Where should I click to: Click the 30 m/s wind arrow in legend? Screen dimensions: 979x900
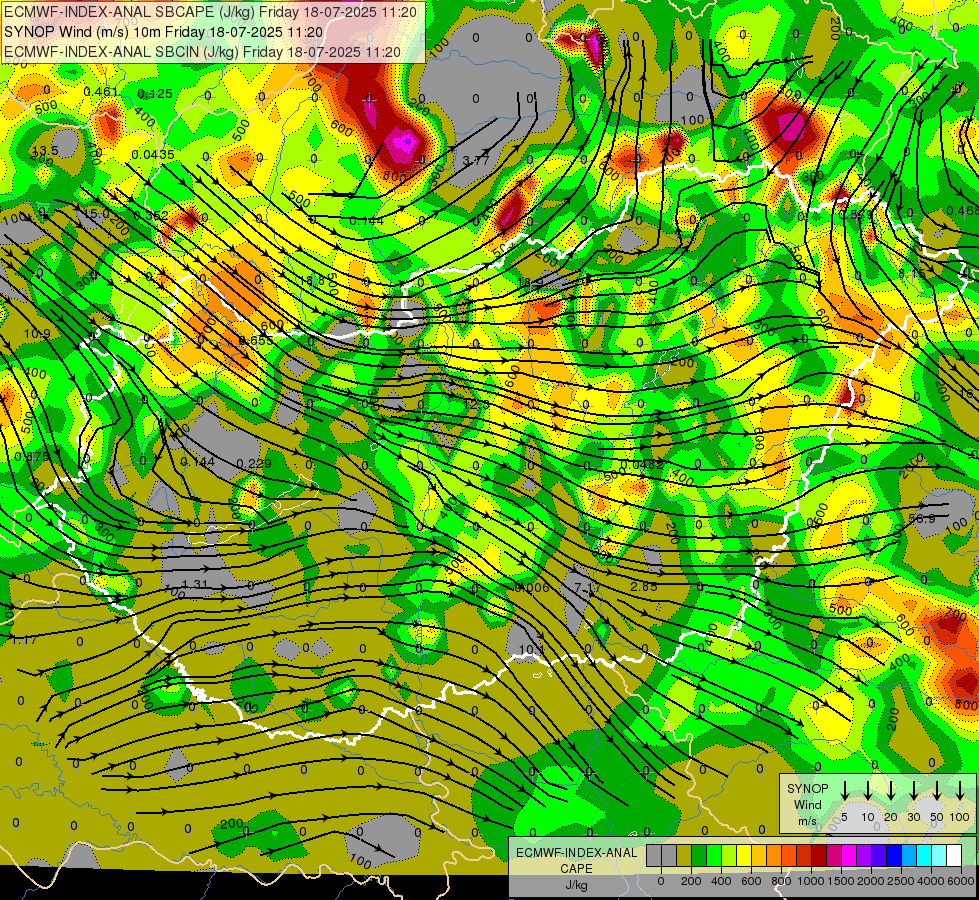pos(914,791)
